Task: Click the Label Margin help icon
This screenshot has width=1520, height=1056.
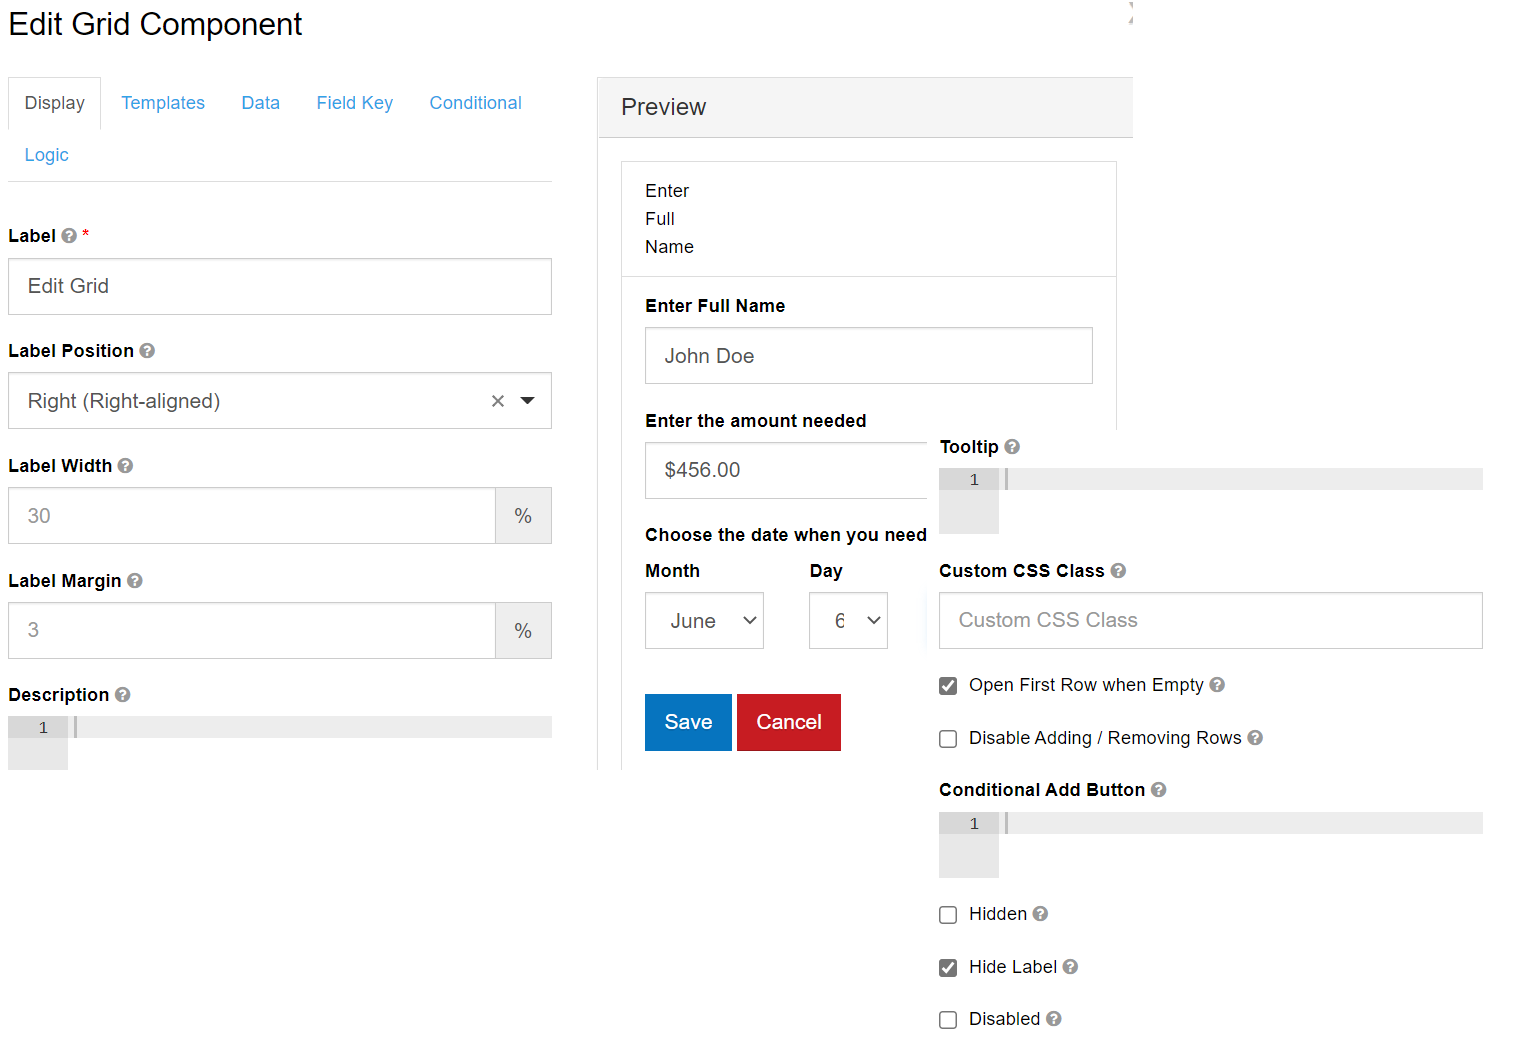Action: [x=135, y=581]
